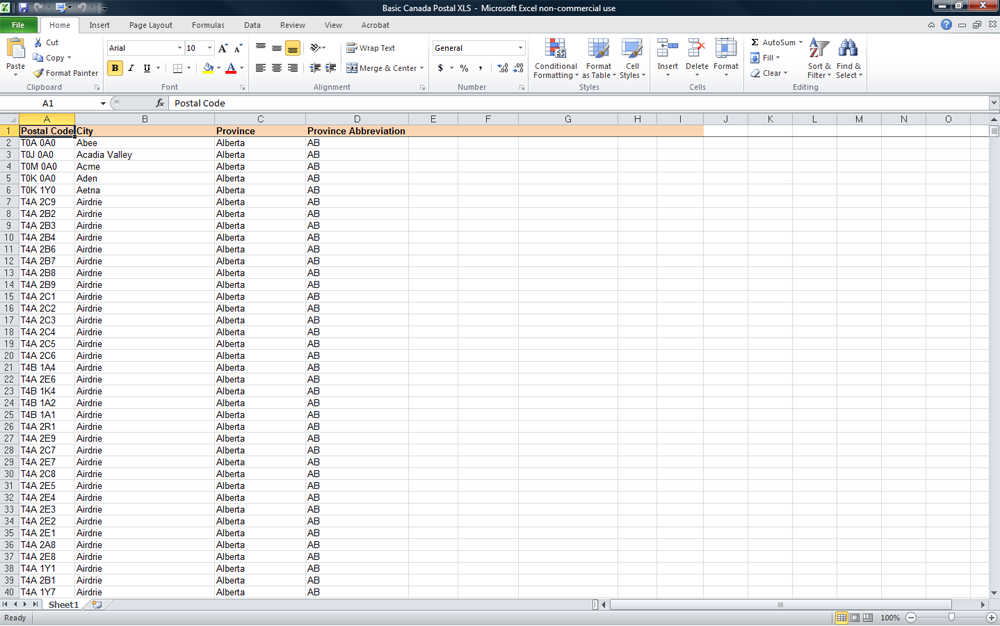Click Increase Decimal icon
The height and width of the screenshot is (626, 1000).
tap(503, 68)
